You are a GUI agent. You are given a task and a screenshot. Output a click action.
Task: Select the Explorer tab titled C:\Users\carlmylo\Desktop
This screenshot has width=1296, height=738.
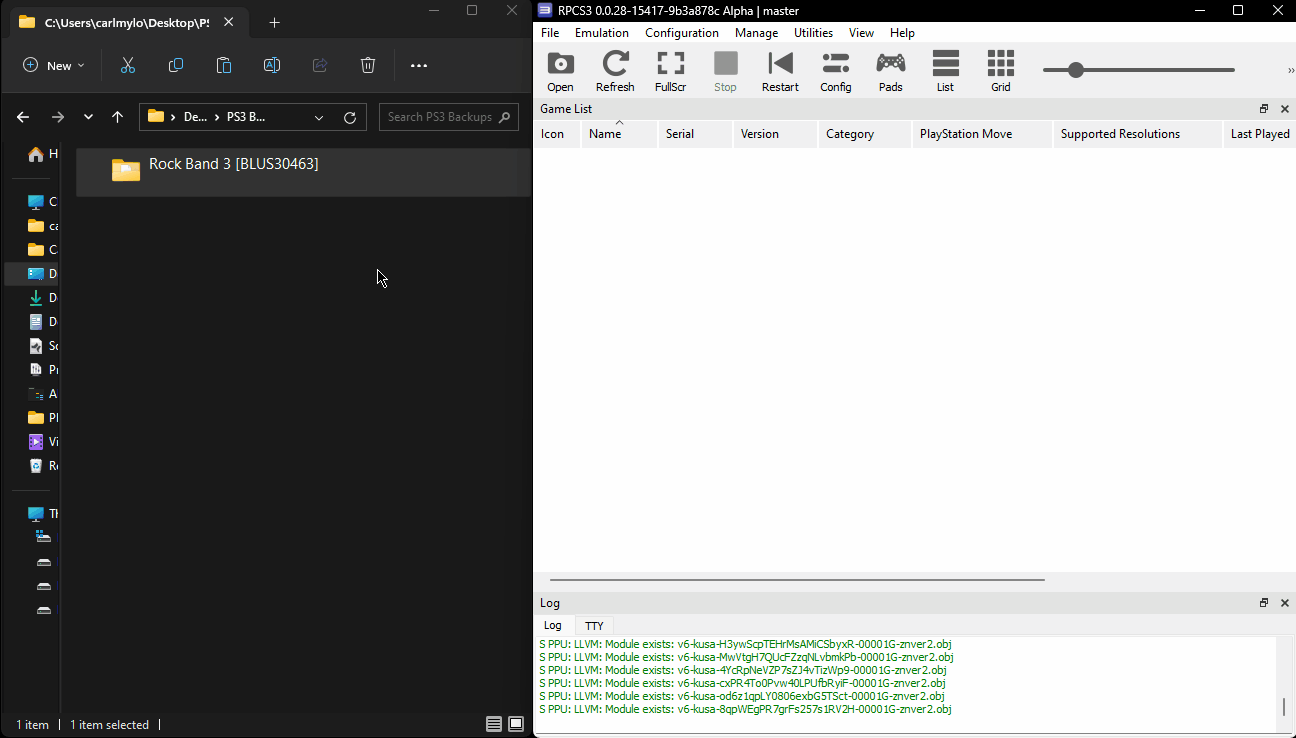click(130, 22)
